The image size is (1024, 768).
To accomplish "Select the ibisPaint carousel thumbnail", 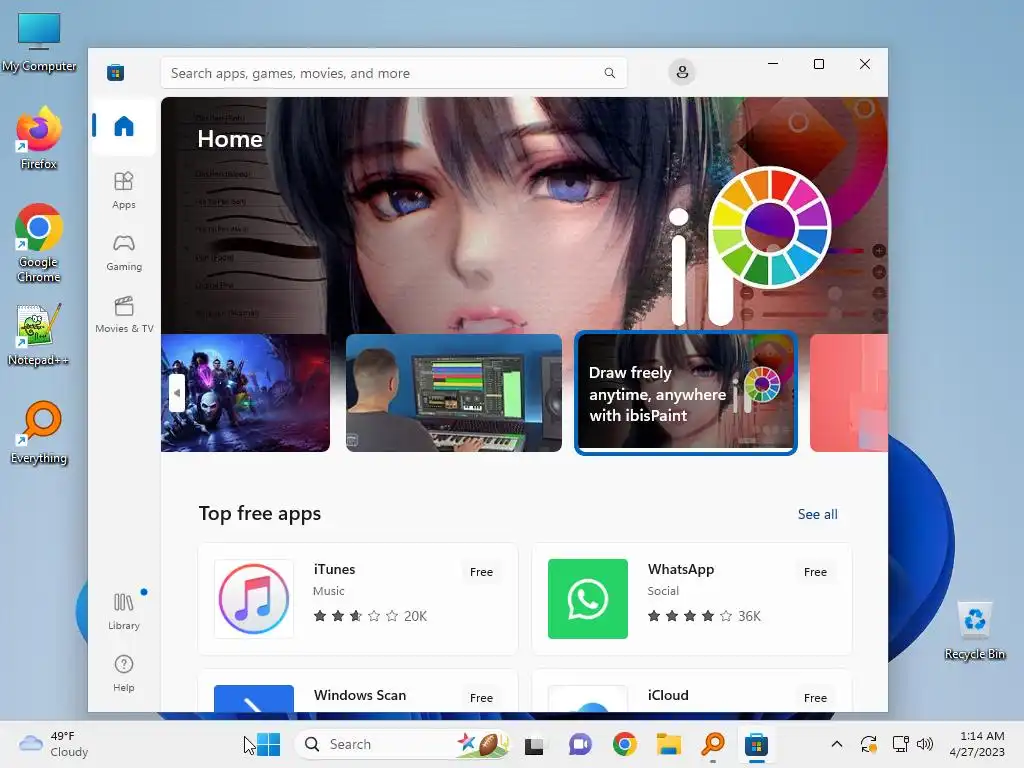I will coord(686,393).
